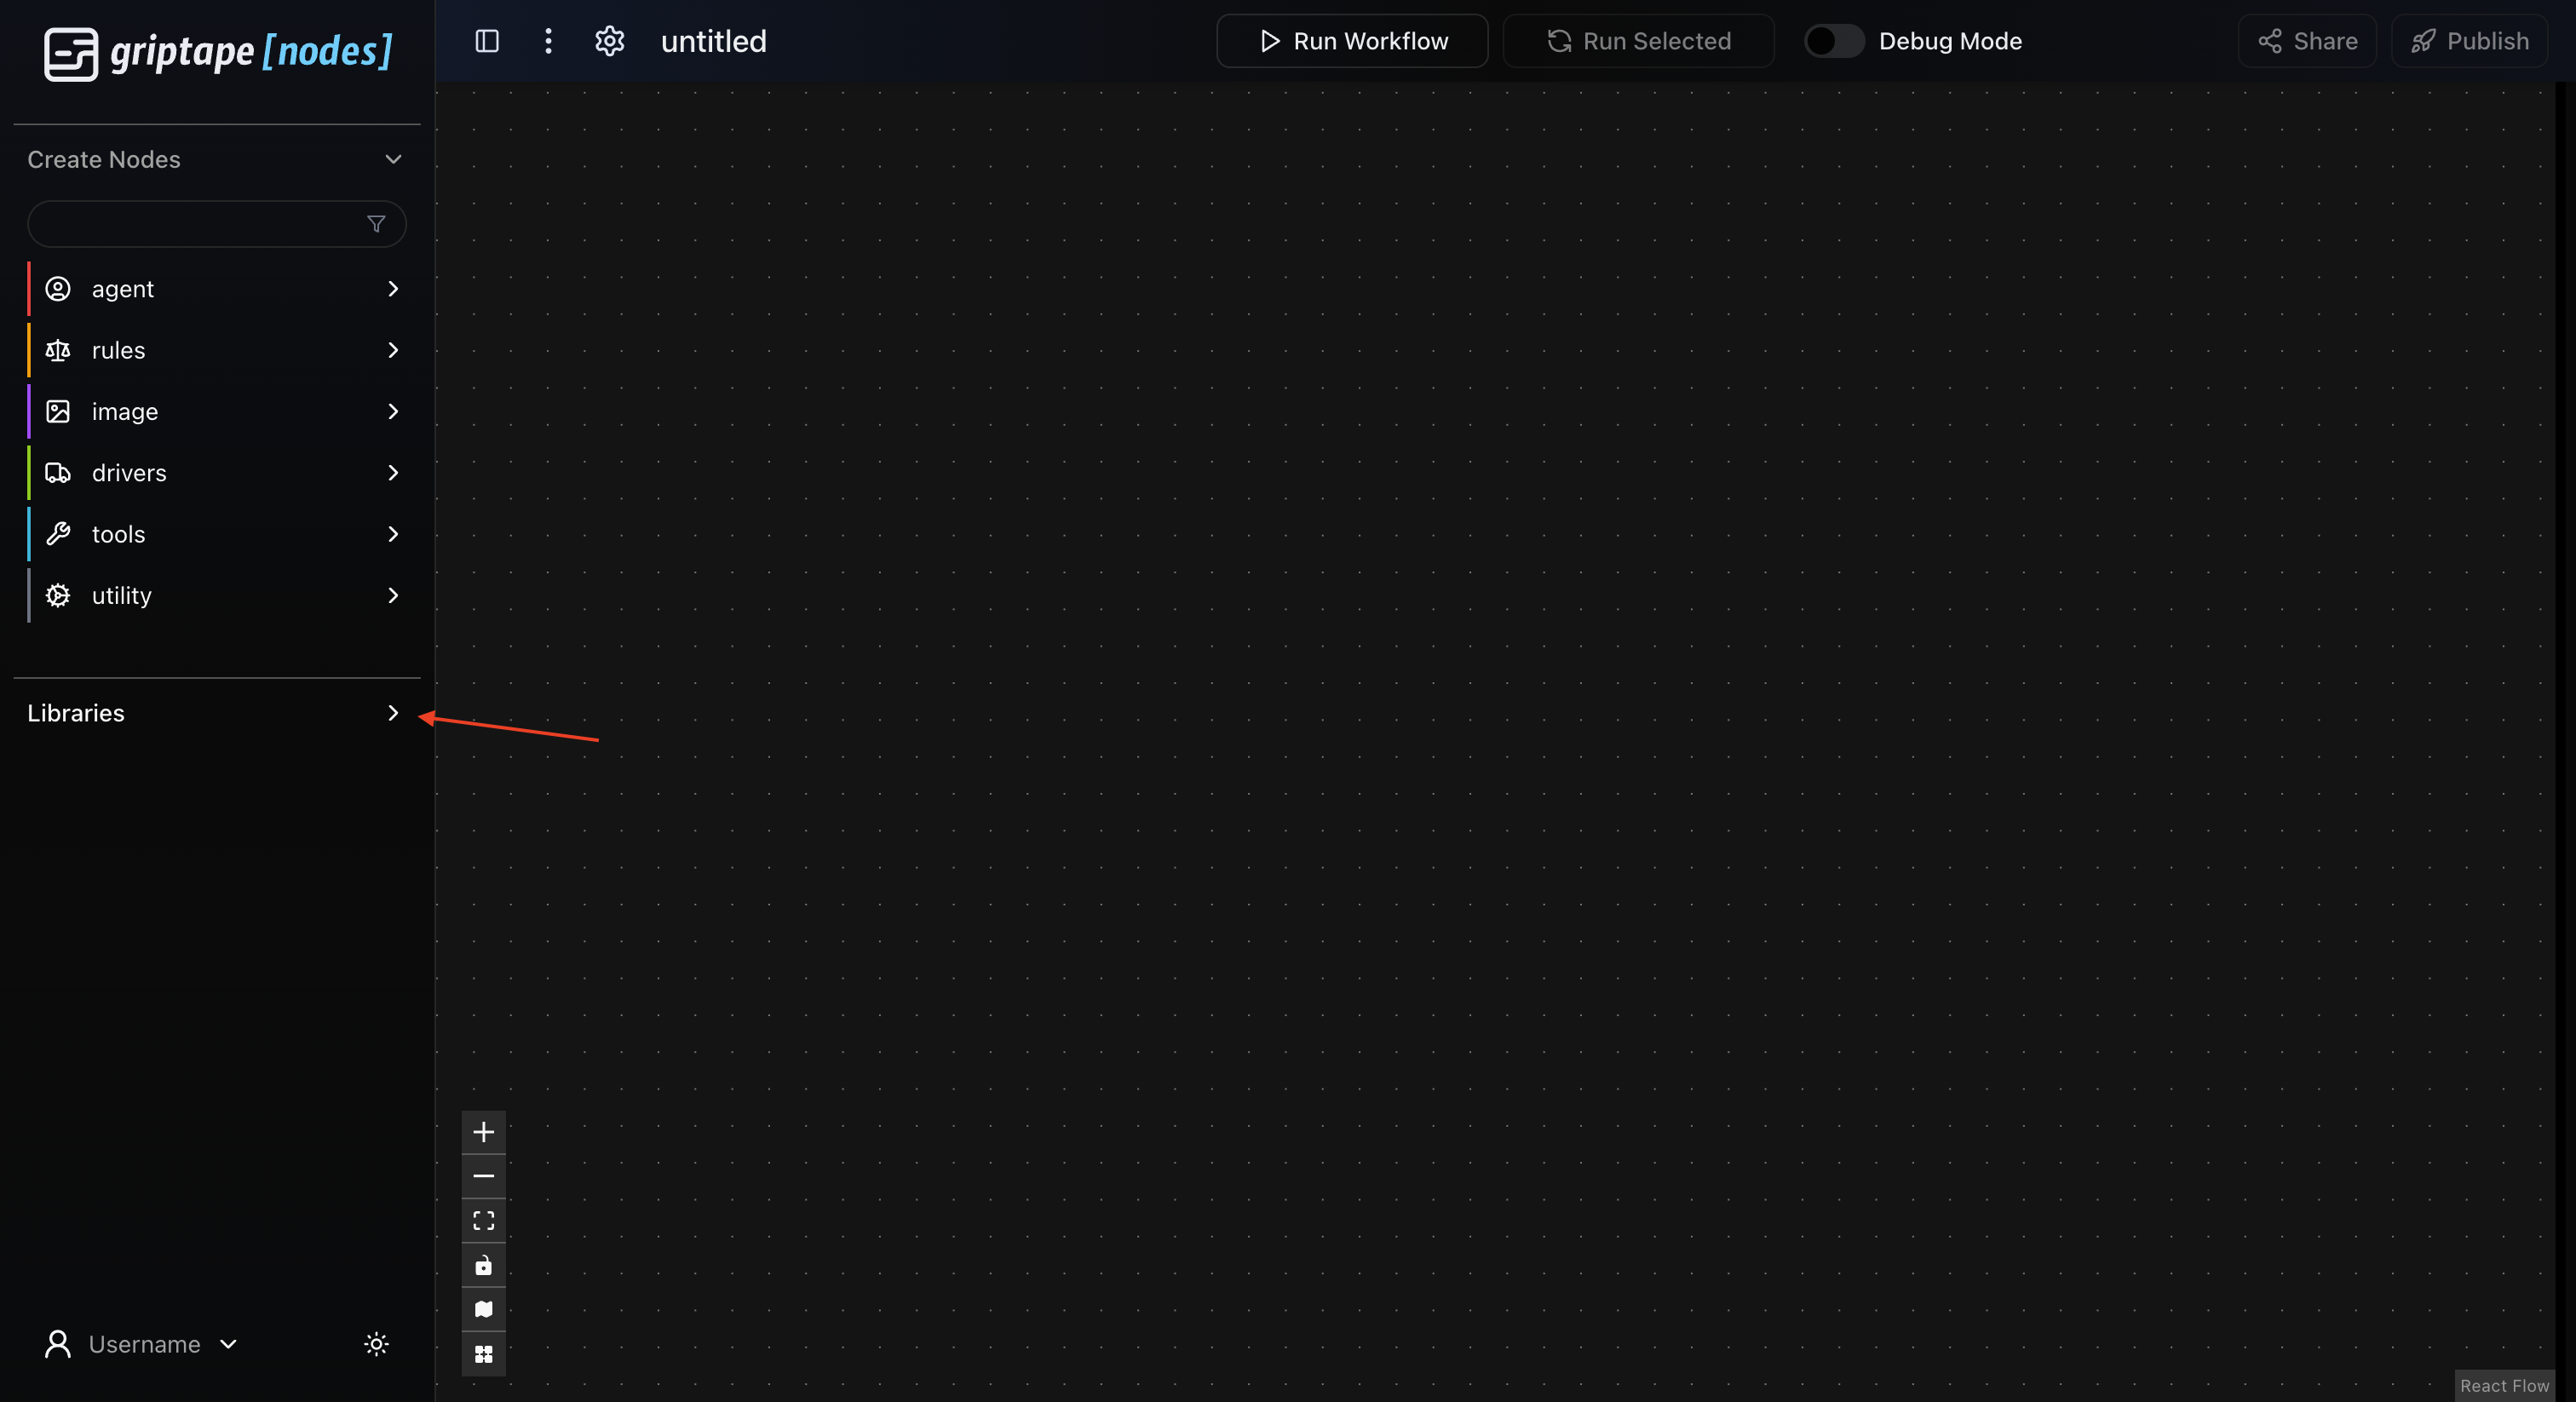
Task: Toggle the sidebar panel icon
Action: [x=487, y=41]
